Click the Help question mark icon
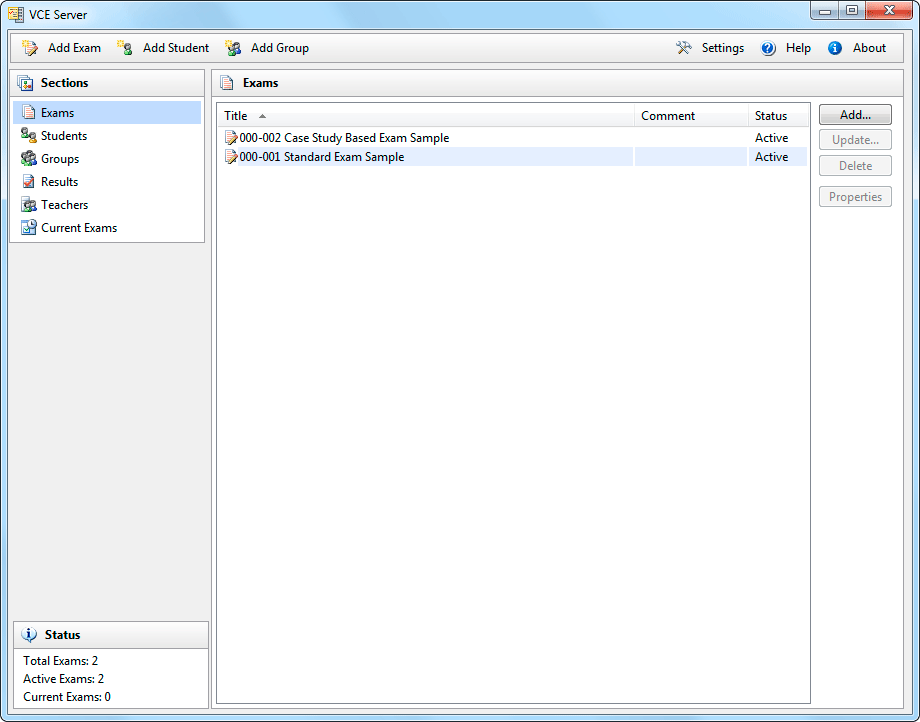Viewport: 920px width, 722px height. 768,48
